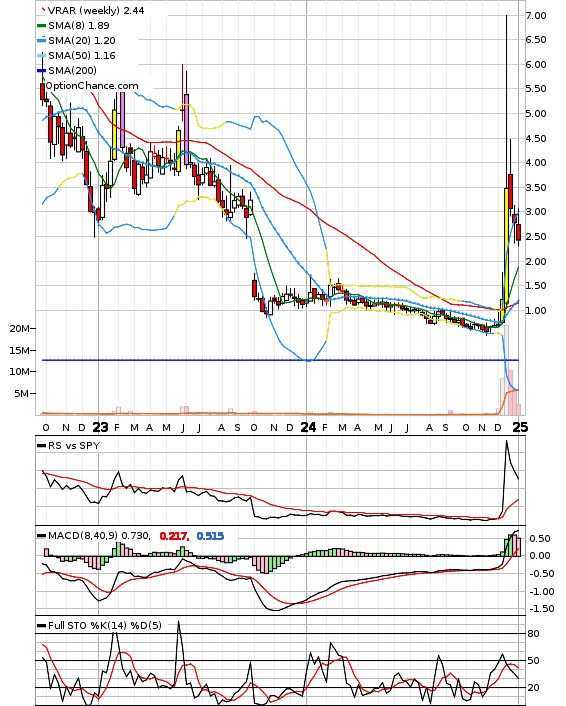The height and width of the screenshot is (706, 566).
Task: Click the 5M volume axis label
Action: pos(21,394)
